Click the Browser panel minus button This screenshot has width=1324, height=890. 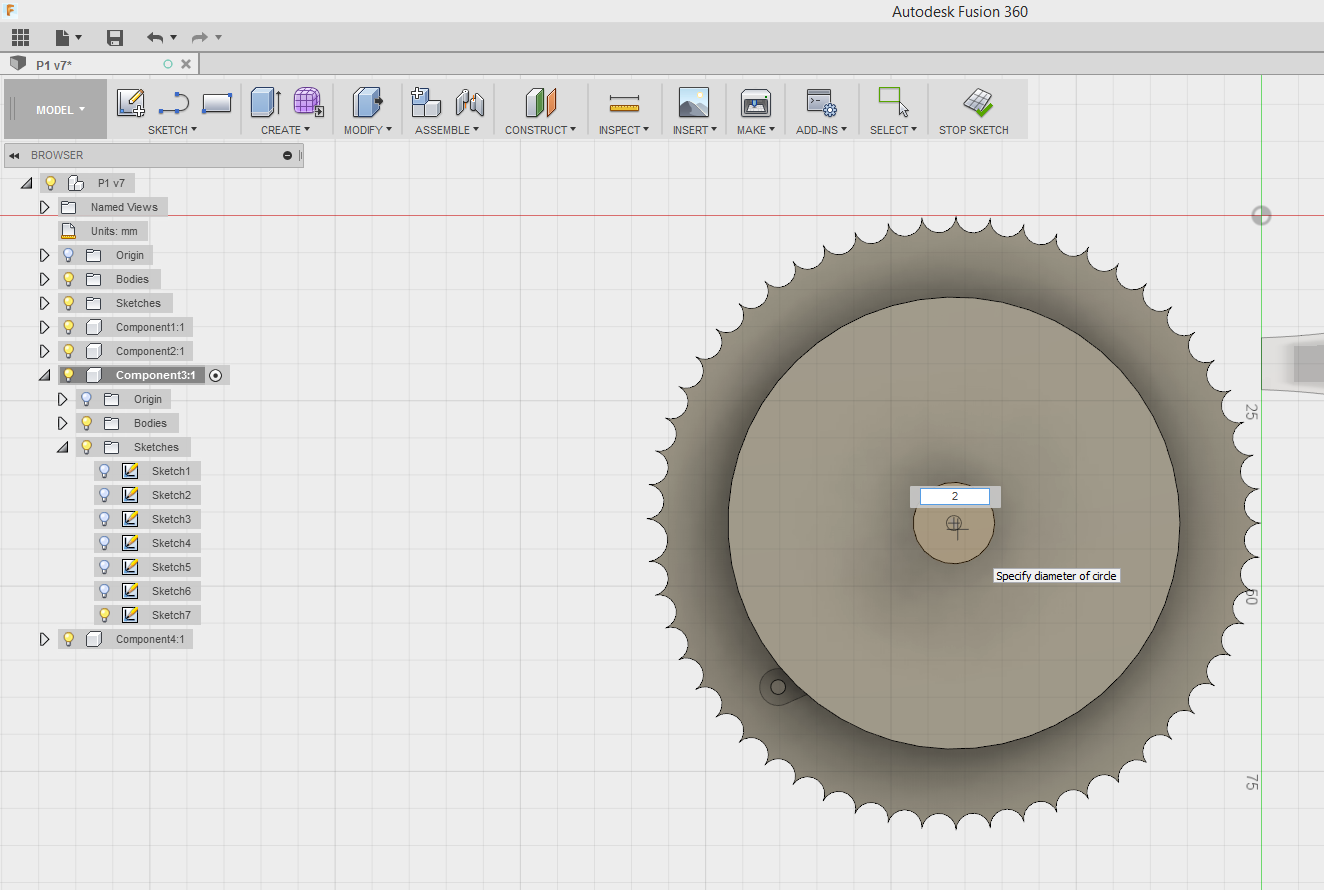[x=288, y=155]
